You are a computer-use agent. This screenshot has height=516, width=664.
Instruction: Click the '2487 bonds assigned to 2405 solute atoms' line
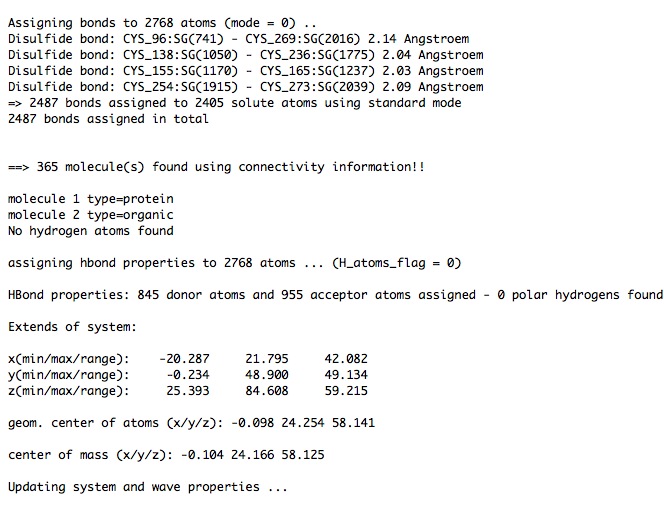(235, 103)
